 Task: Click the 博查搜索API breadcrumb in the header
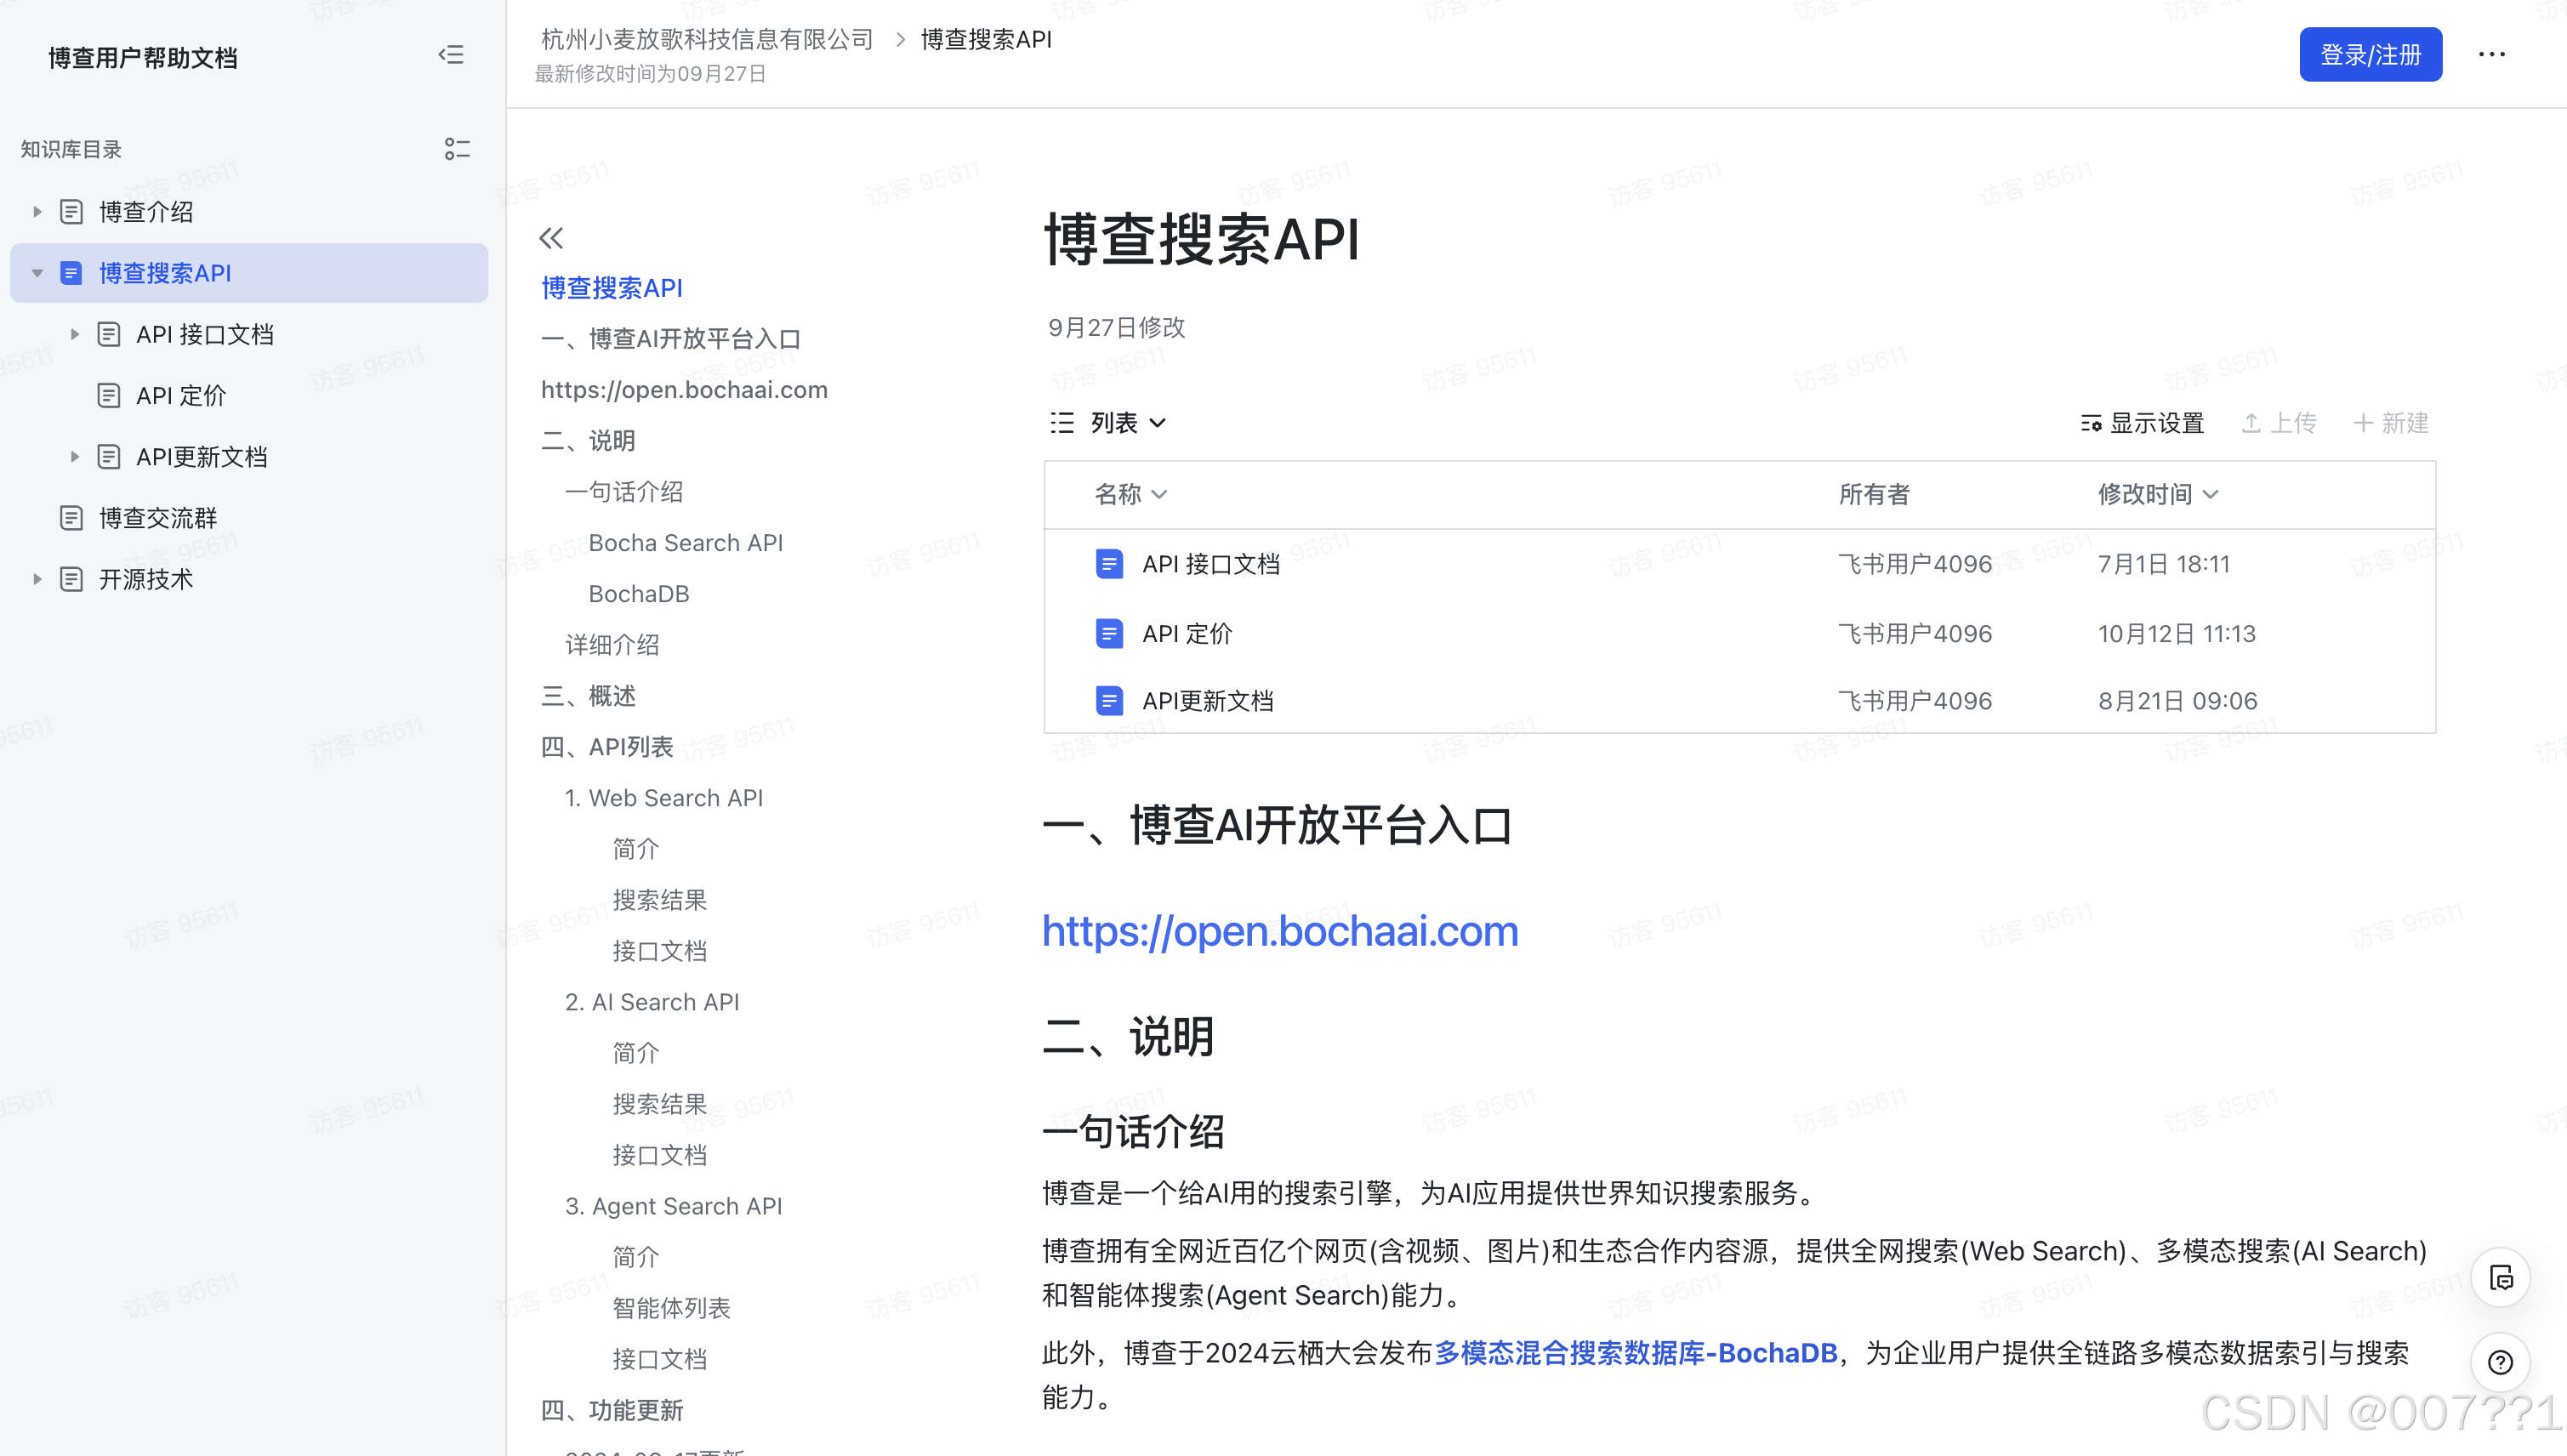coord(986,39)
